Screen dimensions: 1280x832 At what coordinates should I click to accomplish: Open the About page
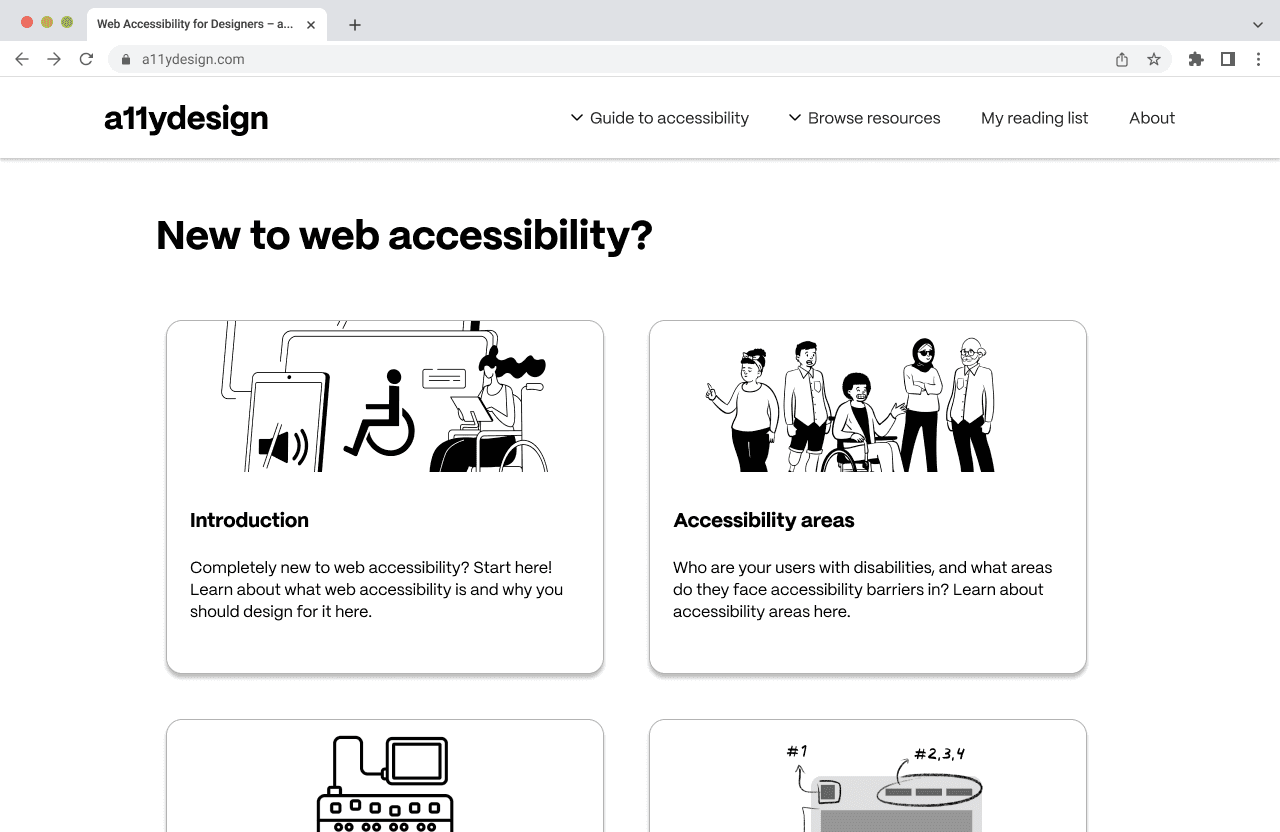1152,118
